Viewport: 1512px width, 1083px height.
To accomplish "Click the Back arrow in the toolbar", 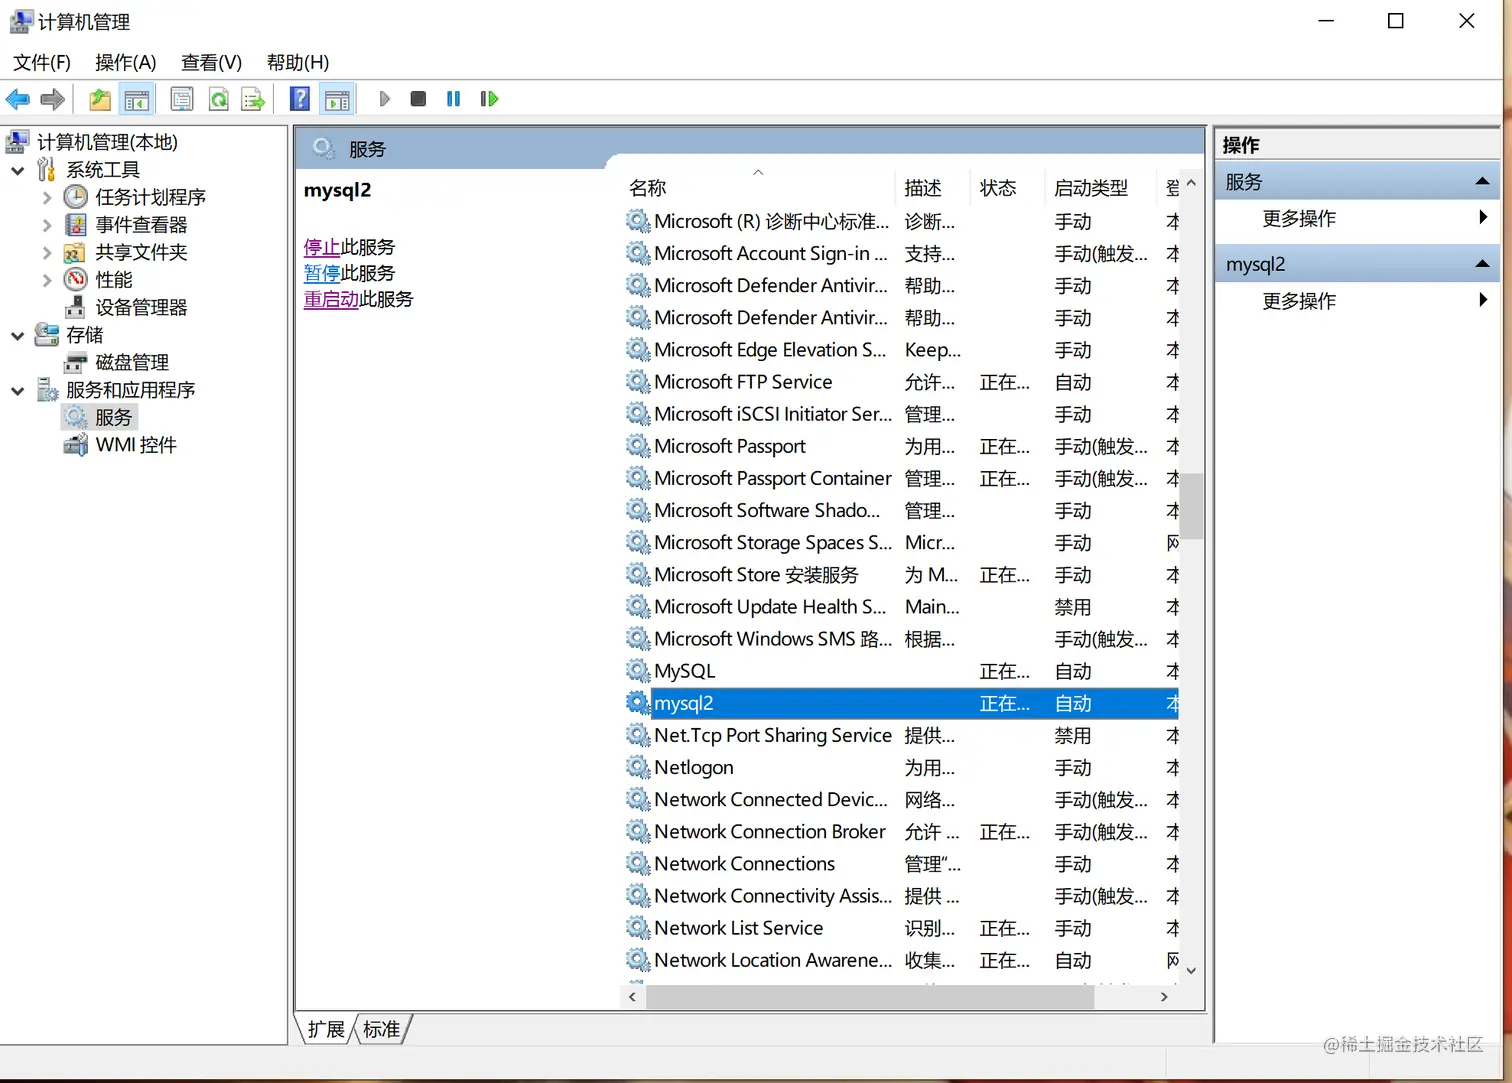I will pyautogui.click(x=18, y=99).
